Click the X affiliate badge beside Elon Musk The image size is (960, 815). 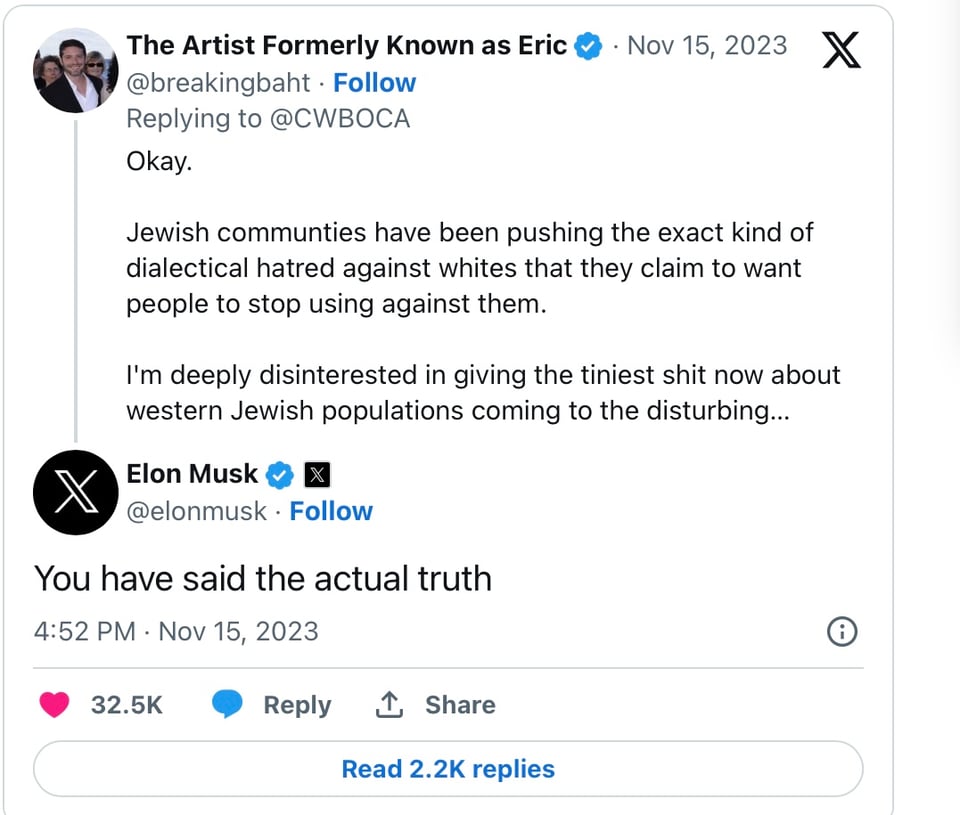316,474
